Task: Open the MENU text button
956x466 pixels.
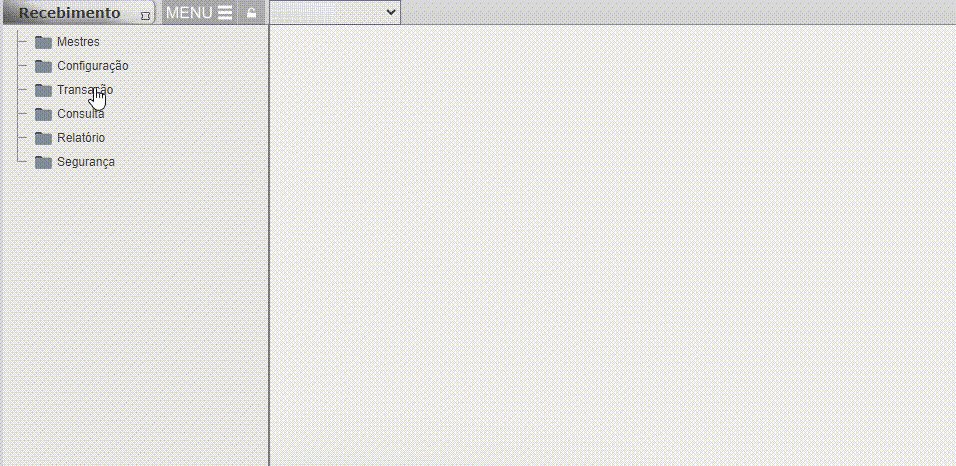Action: 189,13
